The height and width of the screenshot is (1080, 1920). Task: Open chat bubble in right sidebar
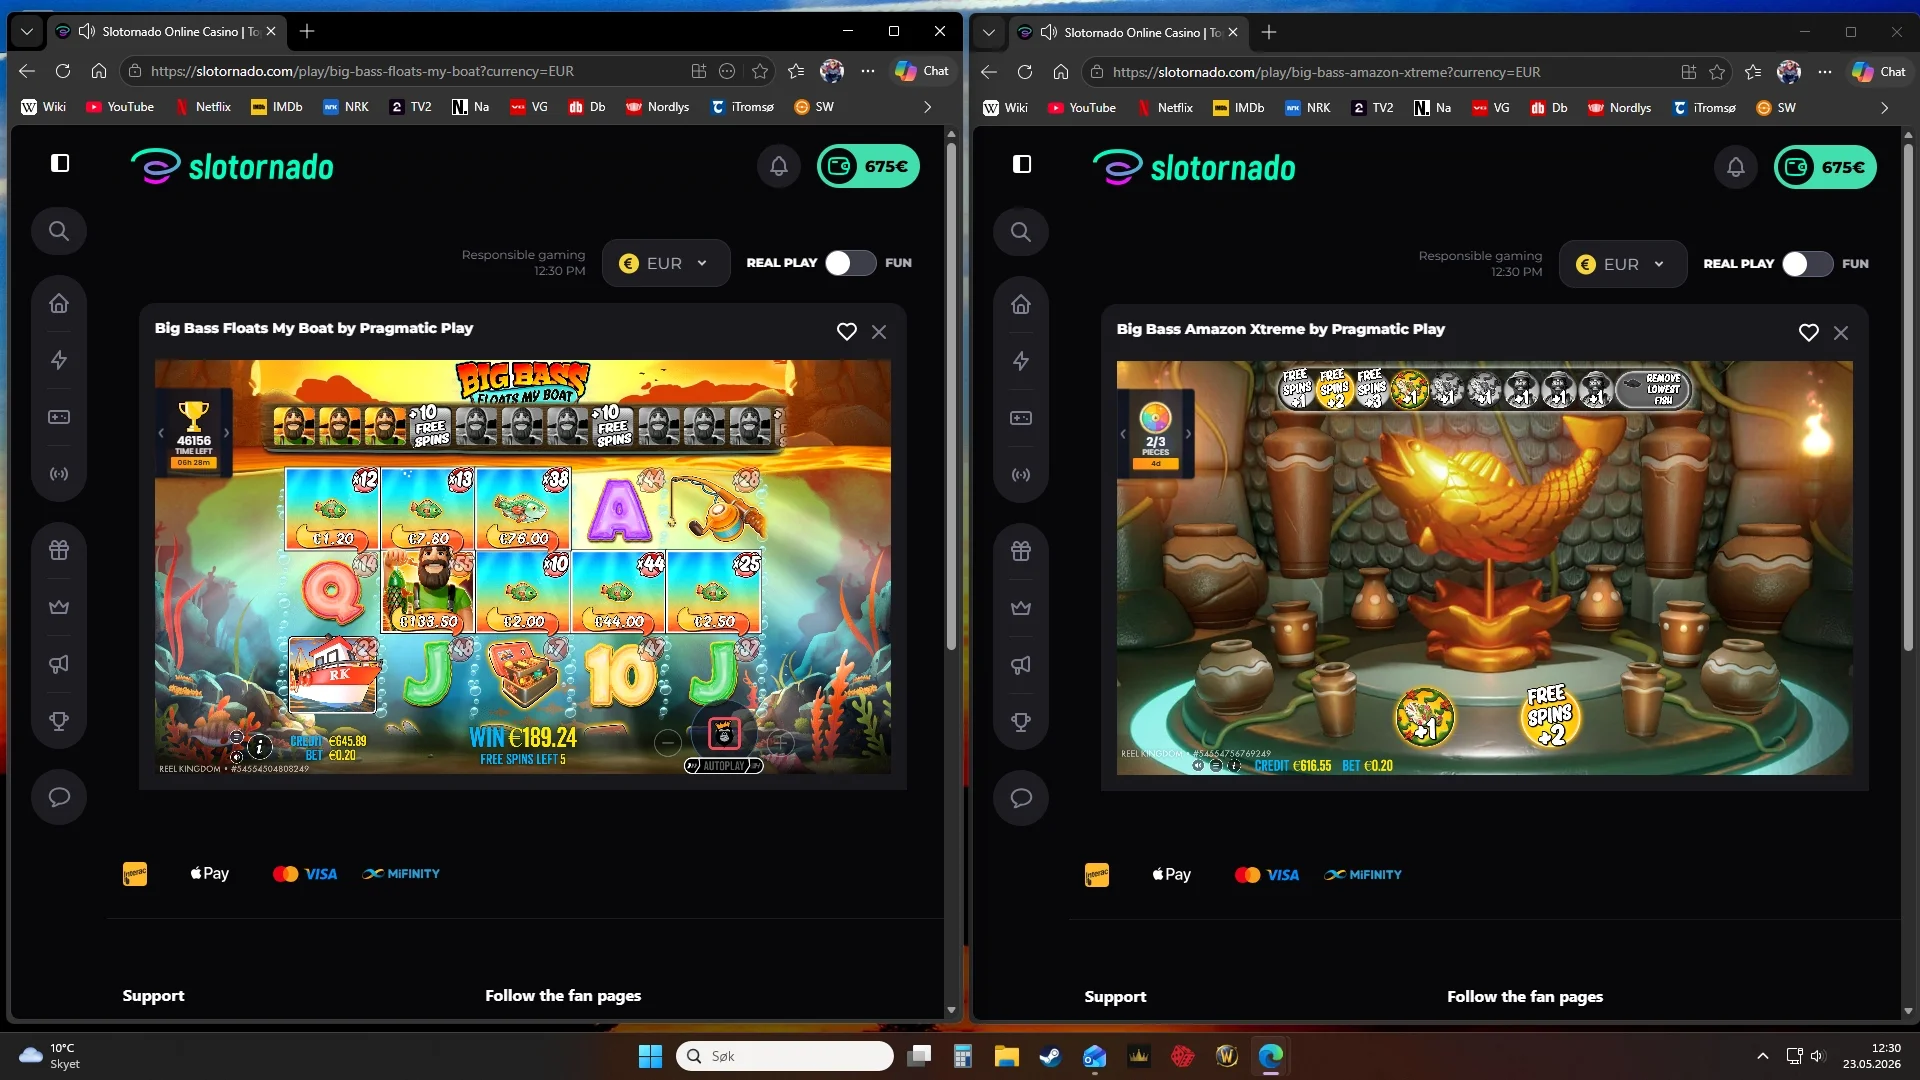pos(1021,798)
